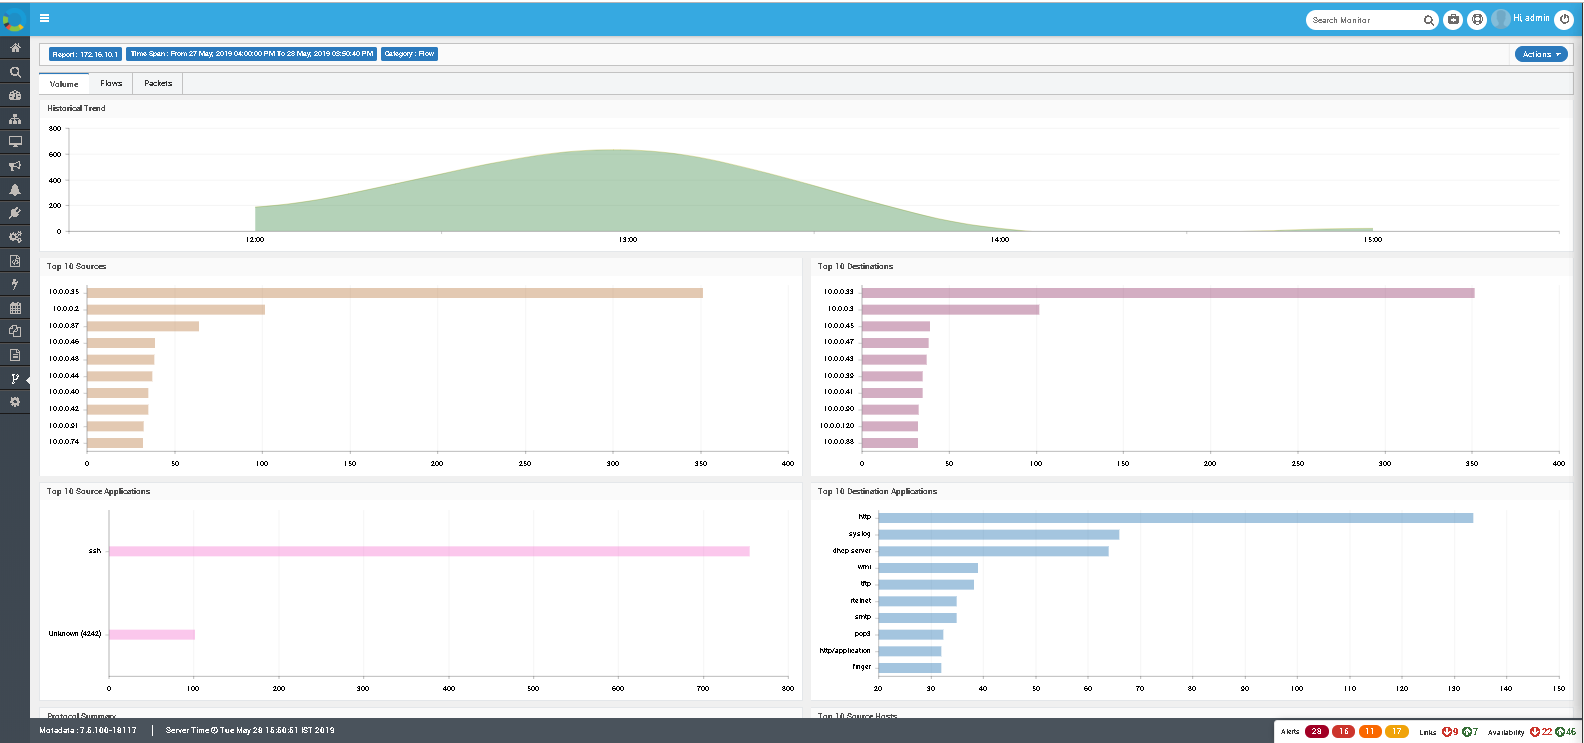Open the lifebuoy support icon
1584x743 pixels.
1477,19
